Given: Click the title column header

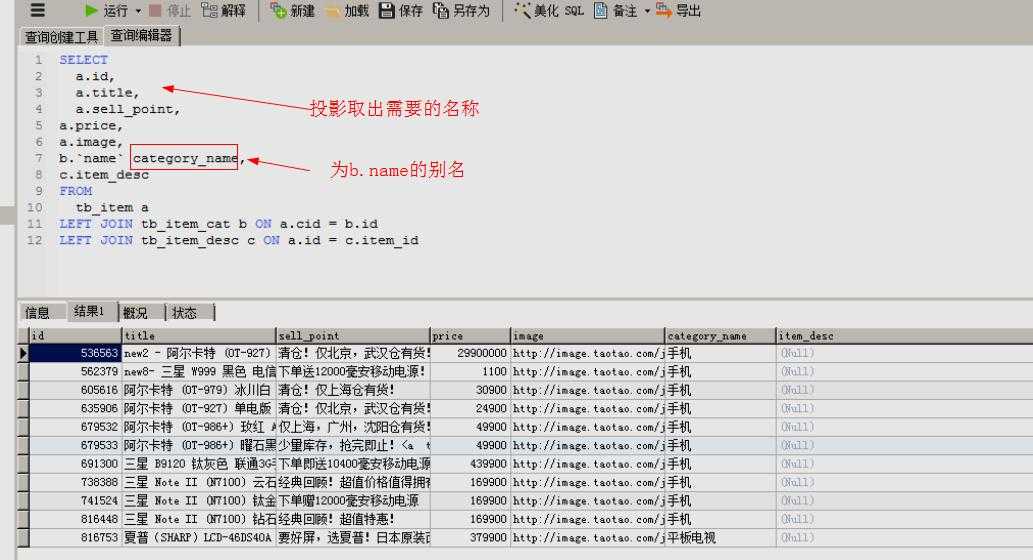Looking at the screenshot, I should click(198, 335).
